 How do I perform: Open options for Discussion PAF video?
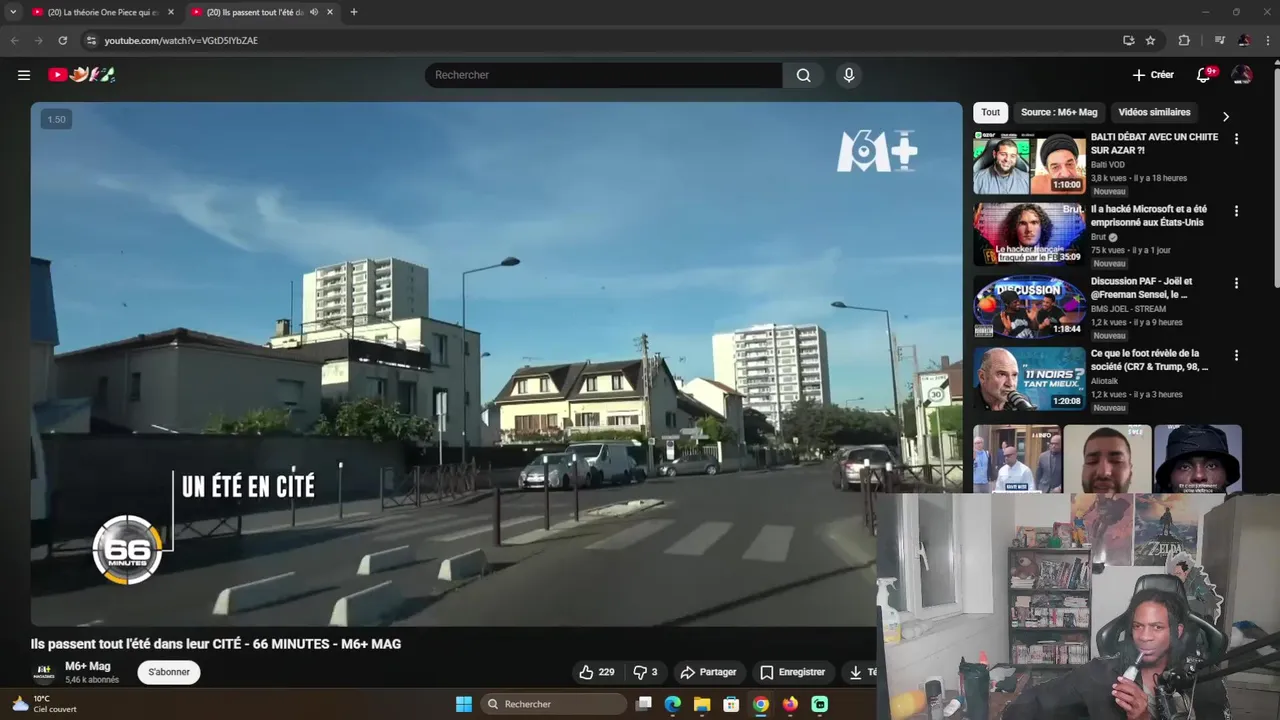1236,283
